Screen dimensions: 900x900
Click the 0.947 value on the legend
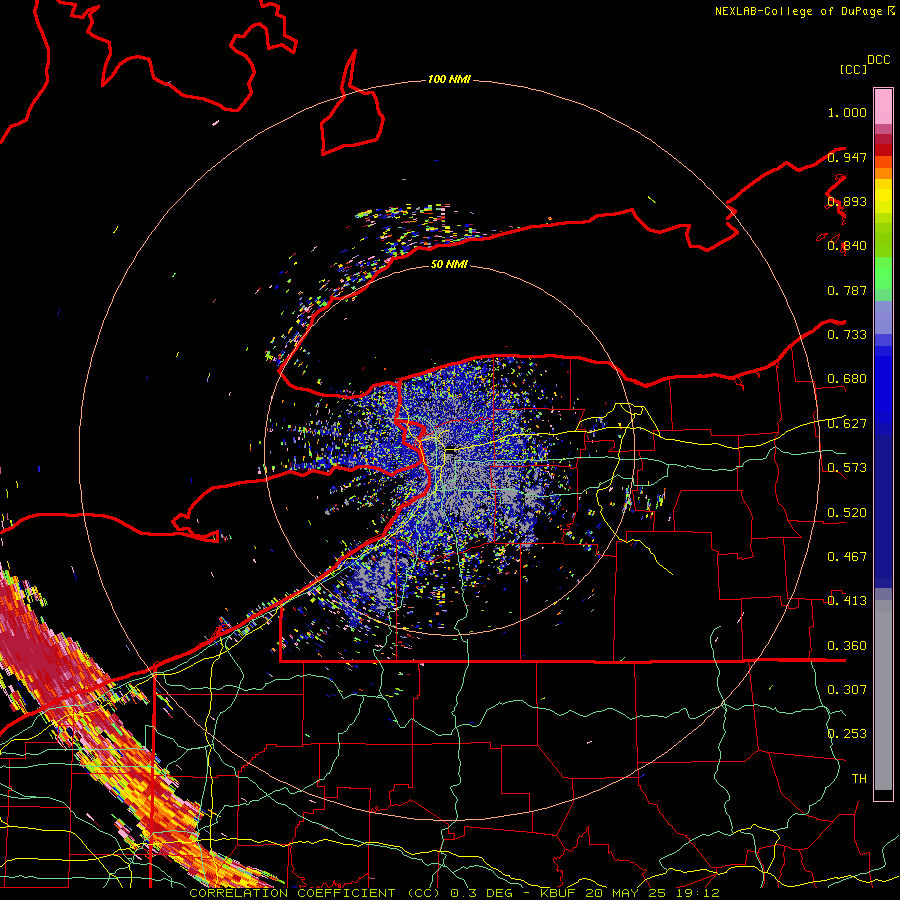[847, 157]
